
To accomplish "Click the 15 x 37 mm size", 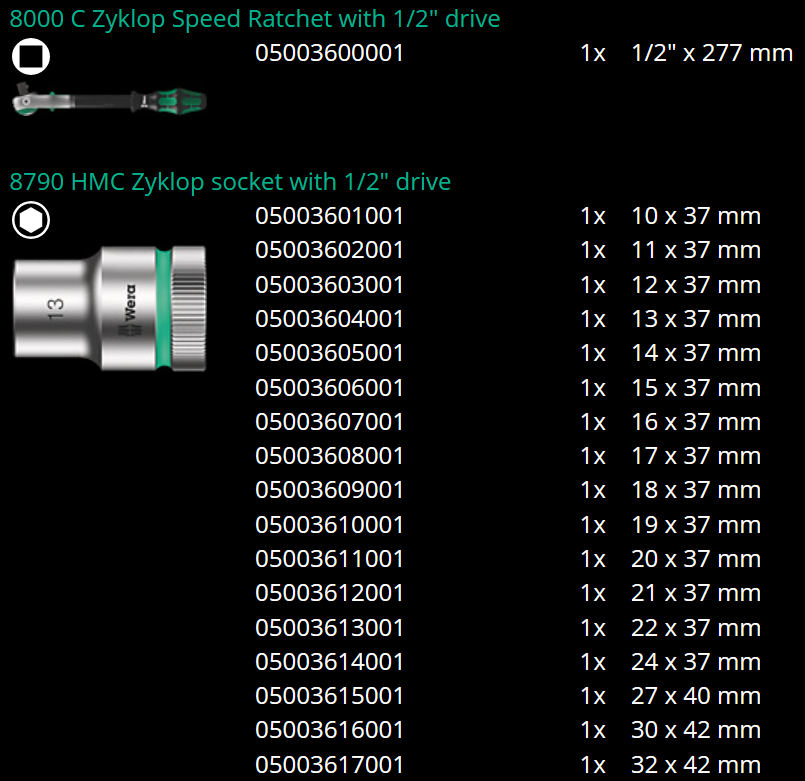I will 696,388.
